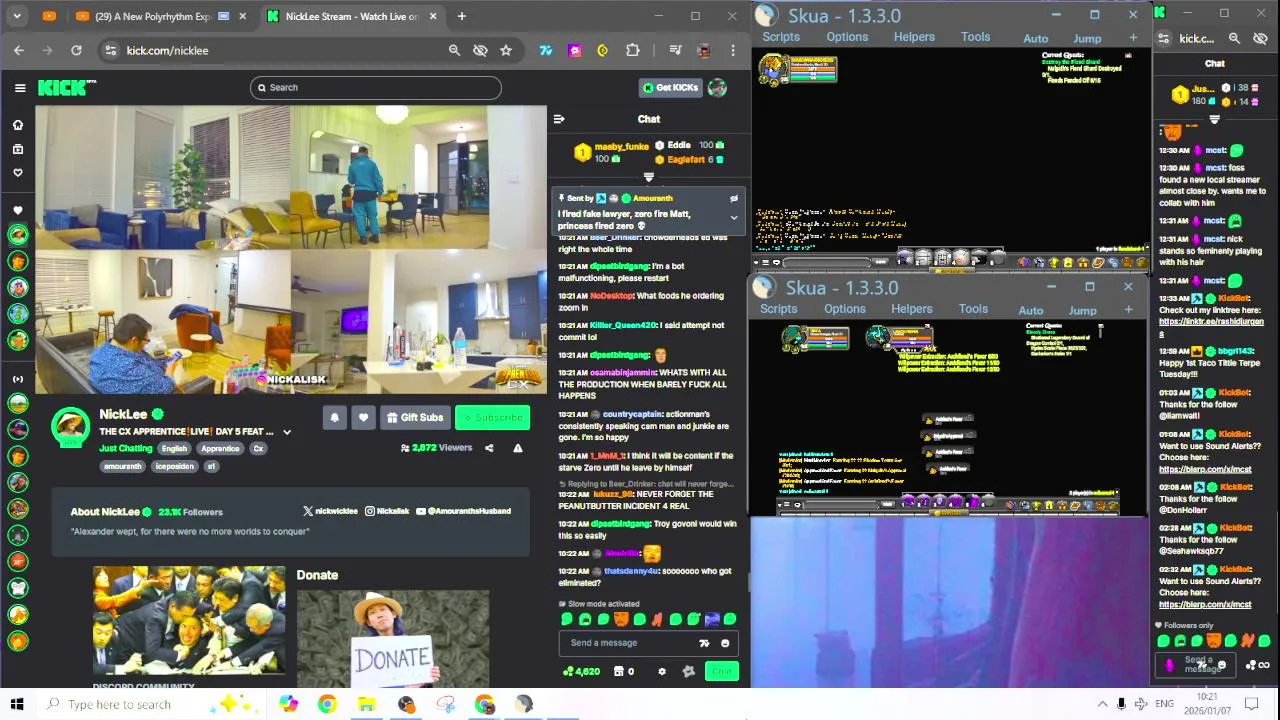Open the linktr.ee link in right chat
Image resolution: width=1280 pixels, height=720 pixels.
[x=1211, y=322]
